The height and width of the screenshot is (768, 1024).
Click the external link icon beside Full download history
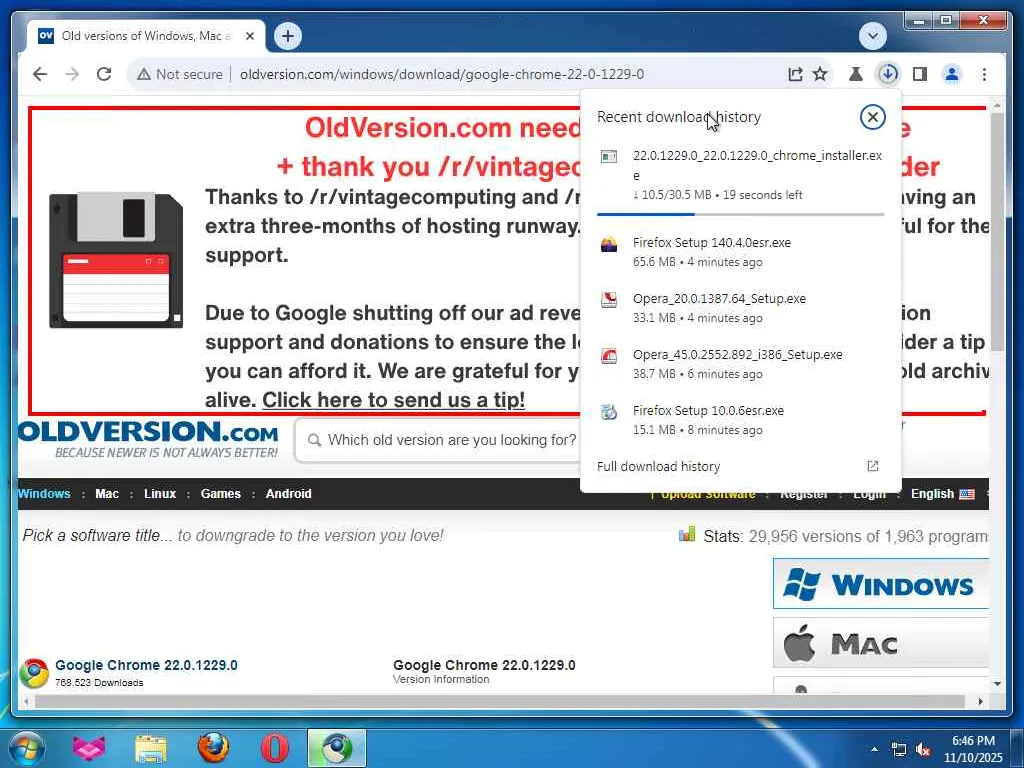click(x=872, y=466)
